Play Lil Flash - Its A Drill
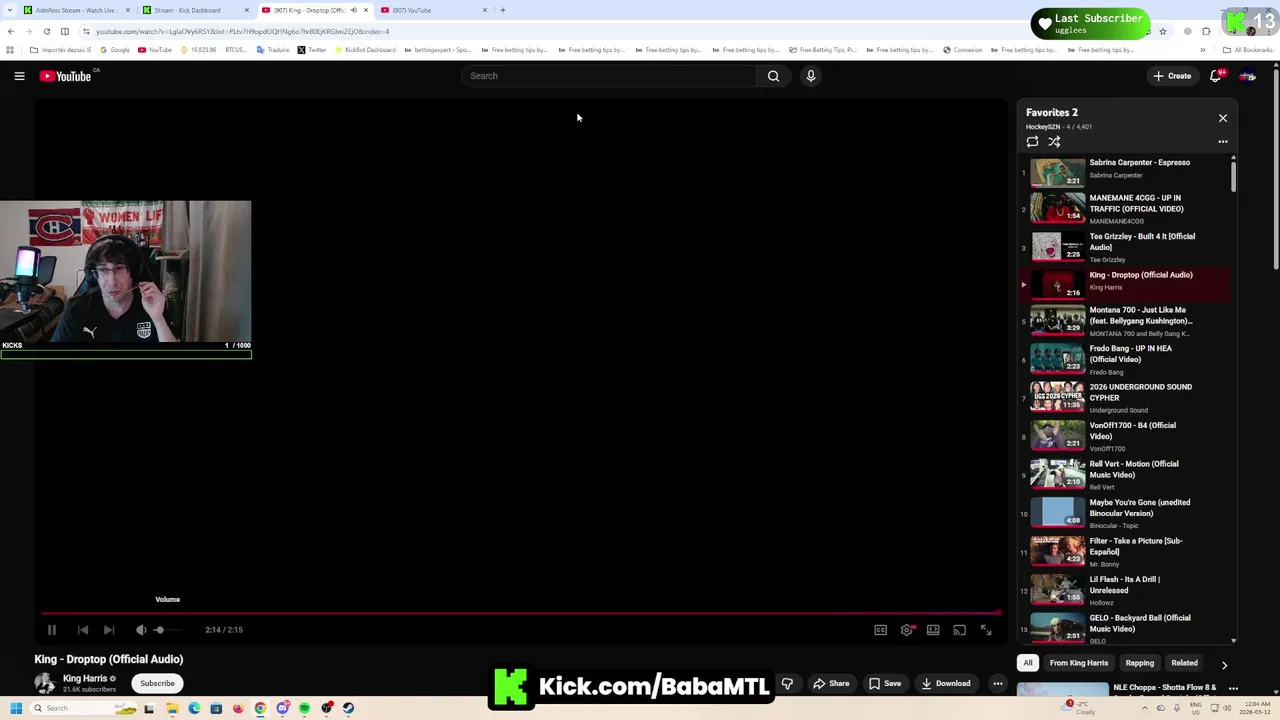The image size is (1280, 720). coord(1125,590)
